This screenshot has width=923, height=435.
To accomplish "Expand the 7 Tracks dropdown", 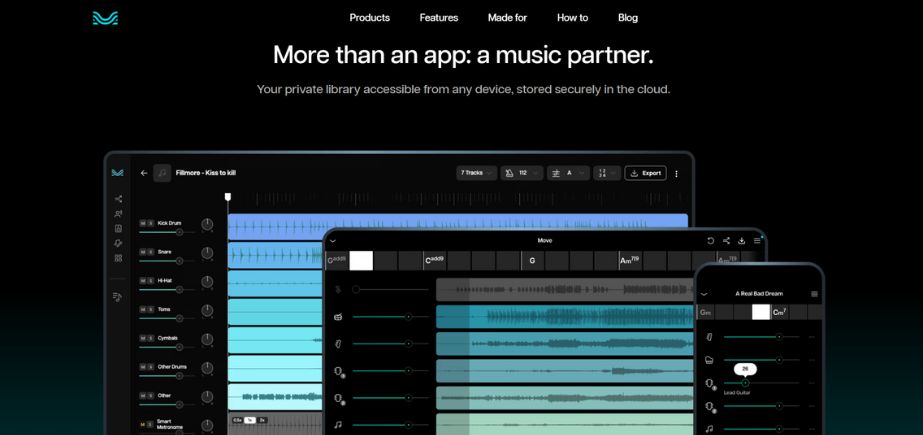I will [476, 173].
